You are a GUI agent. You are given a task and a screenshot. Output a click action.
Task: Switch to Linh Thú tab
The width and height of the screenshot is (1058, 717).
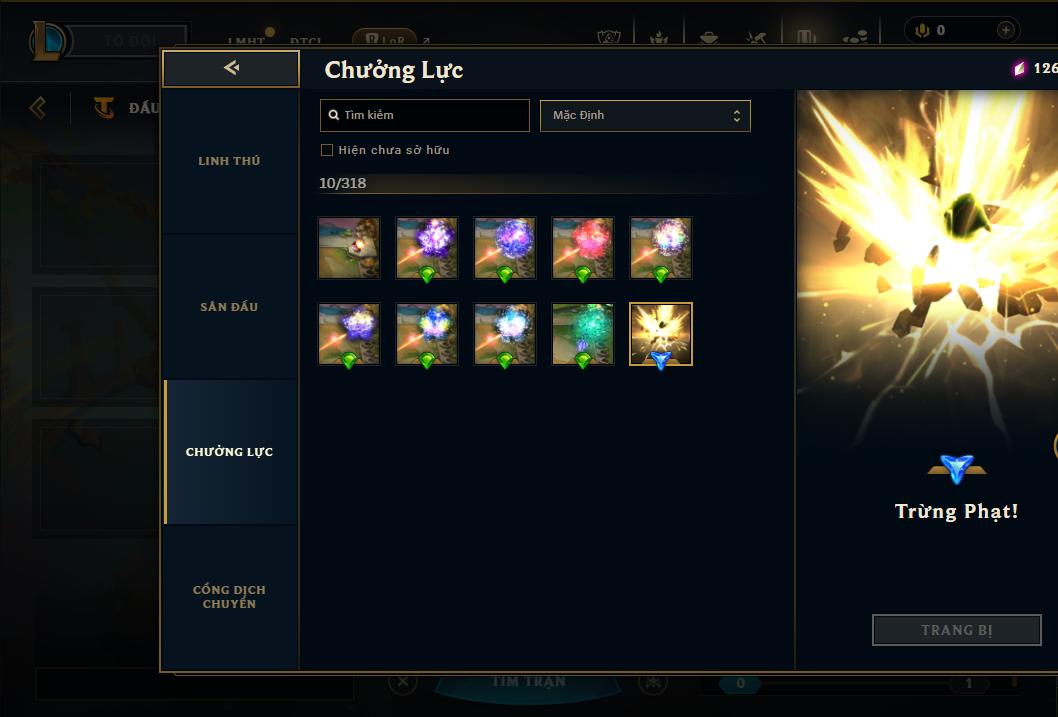click(x=229, y=161)
